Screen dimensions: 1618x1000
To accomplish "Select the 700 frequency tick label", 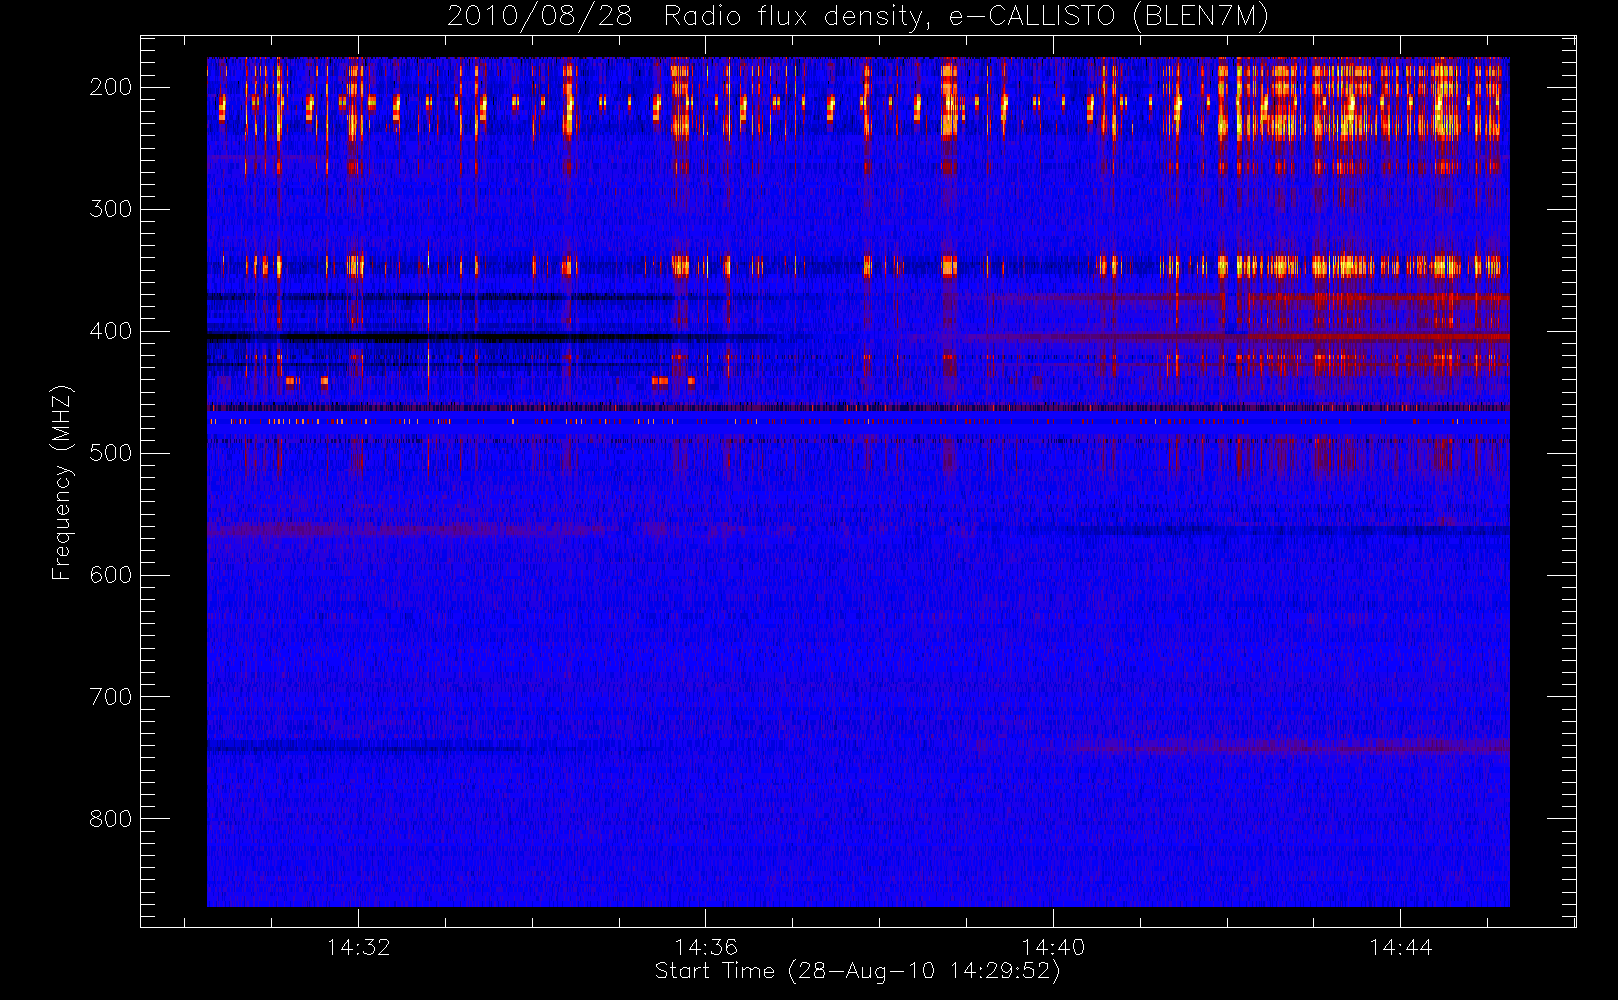I will [110, 697].
